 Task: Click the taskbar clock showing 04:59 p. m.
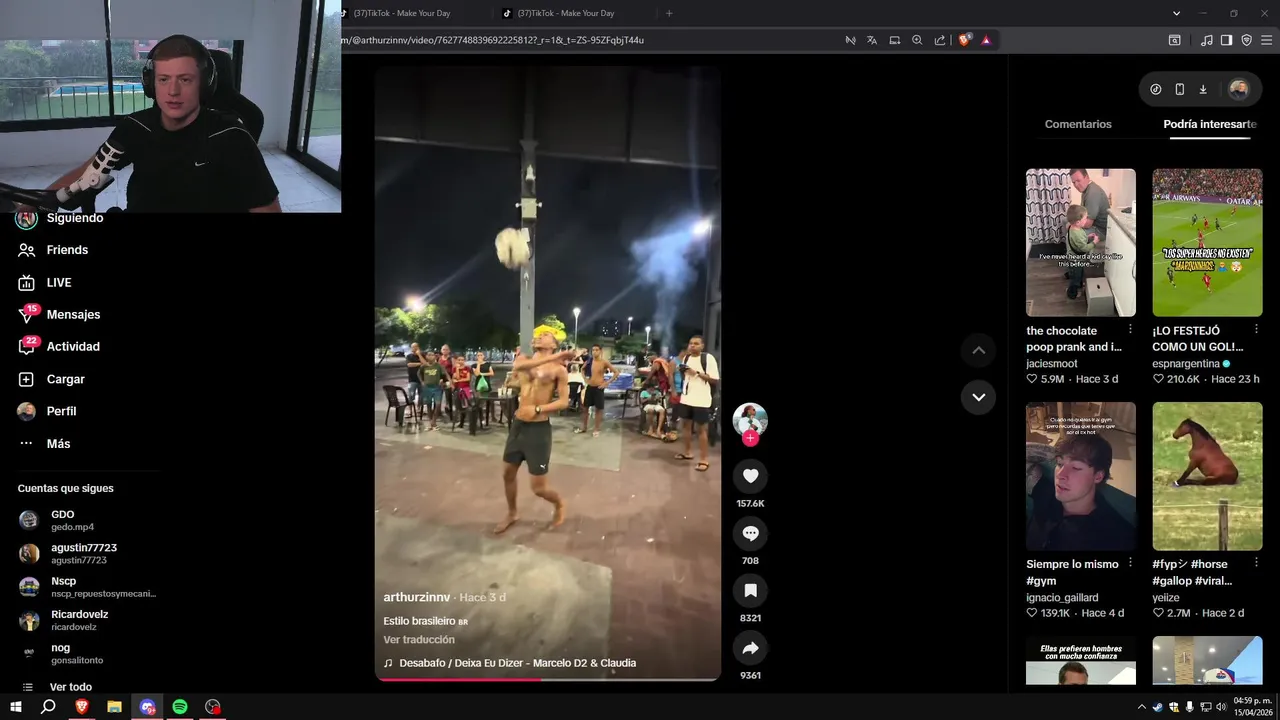click(1252, 707)
